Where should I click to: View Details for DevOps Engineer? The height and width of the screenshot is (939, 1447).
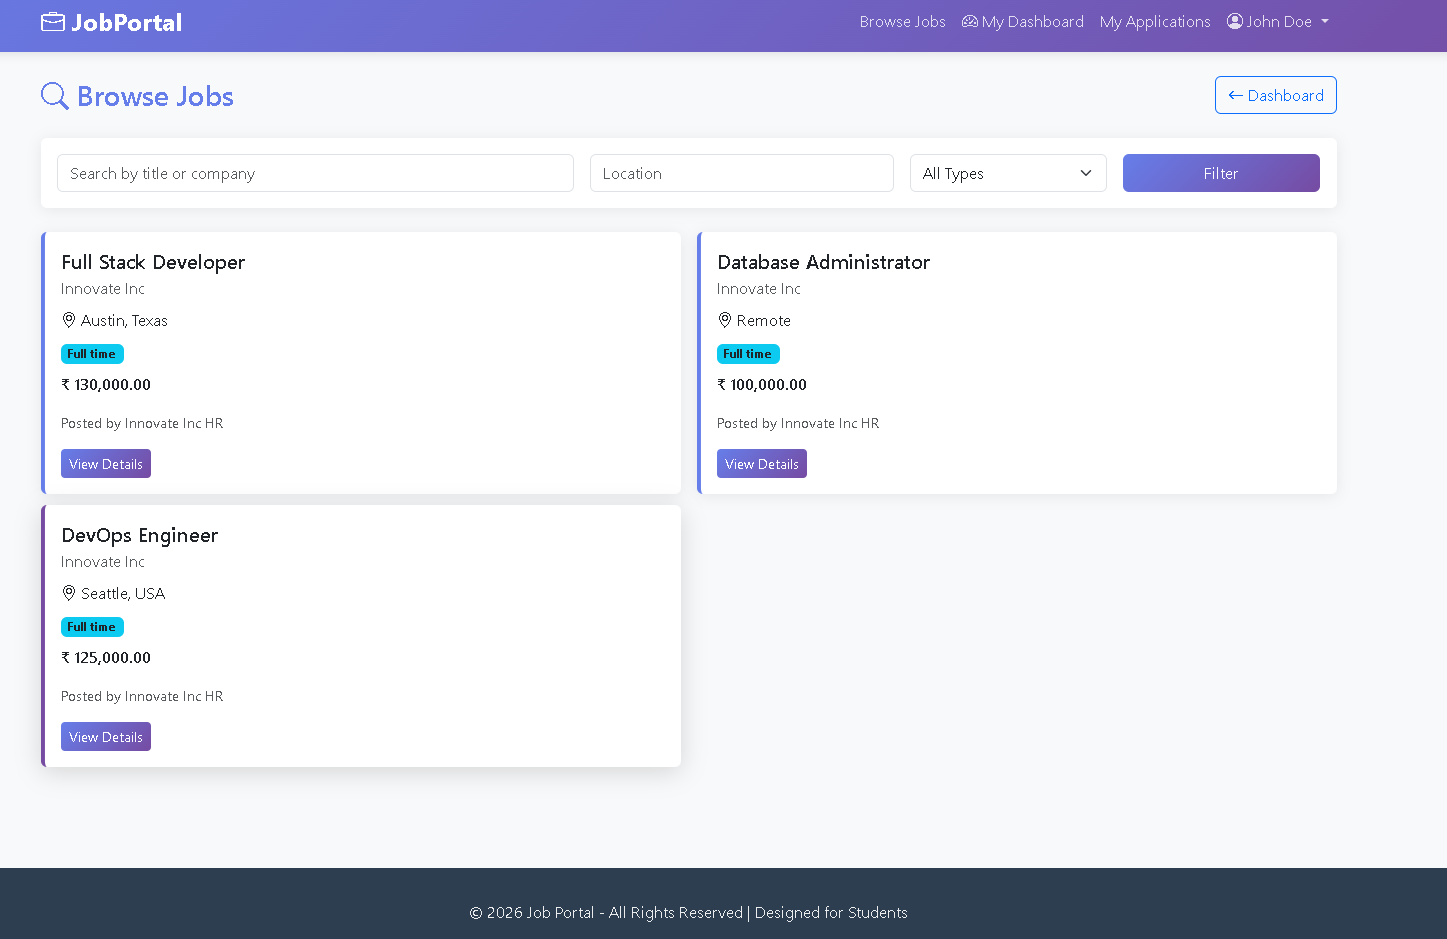(106, 737)
